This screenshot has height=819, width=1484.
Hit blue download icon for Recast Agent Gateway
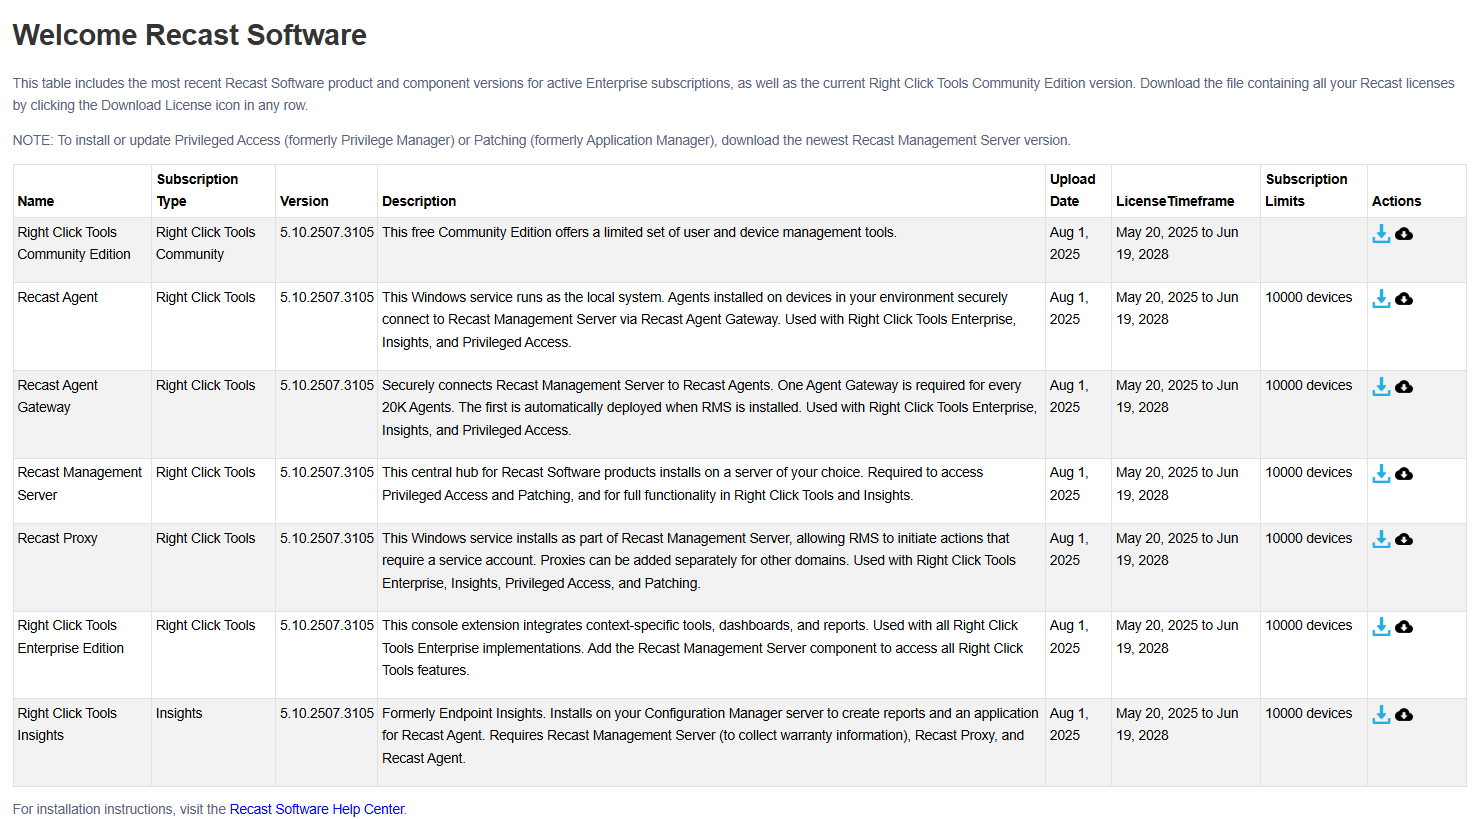(1381, 386)
